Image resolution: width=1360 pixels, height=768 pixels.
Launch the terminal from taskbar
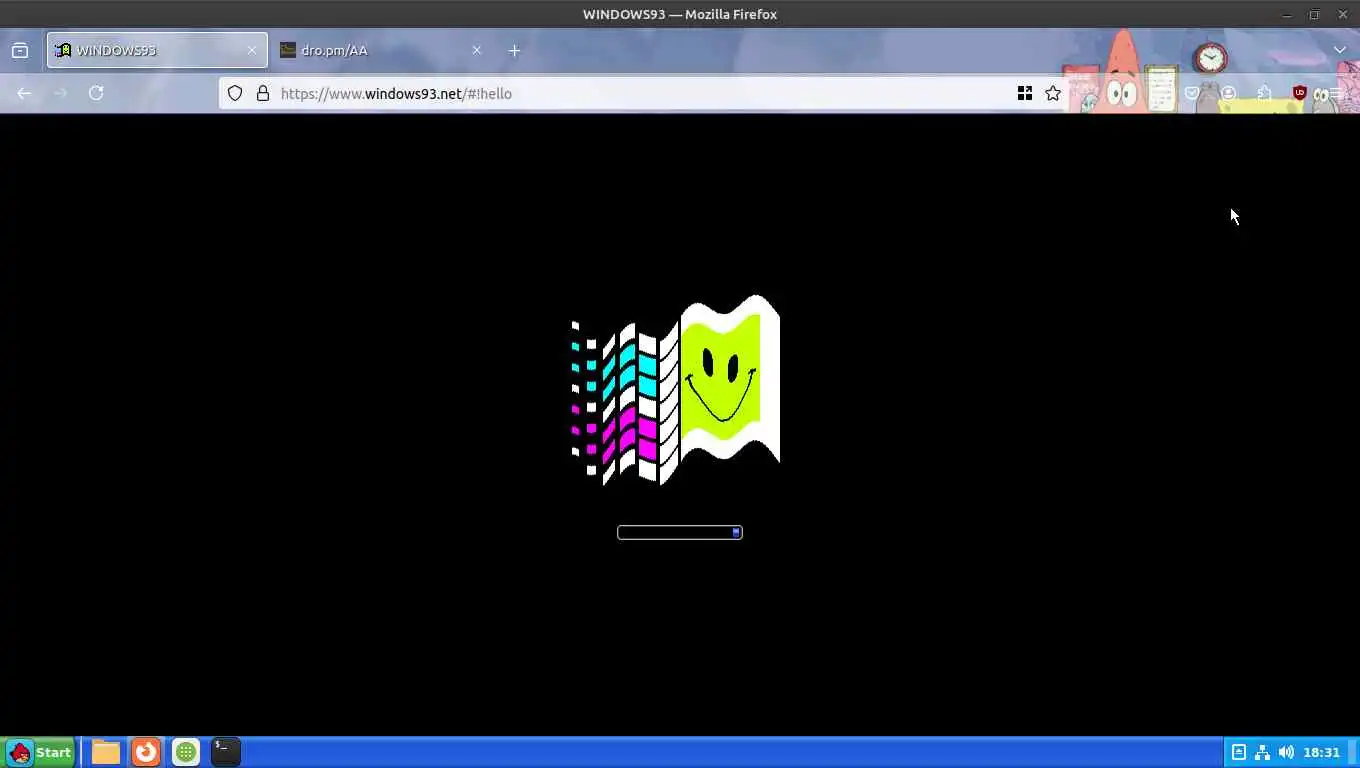coord(226,752)
